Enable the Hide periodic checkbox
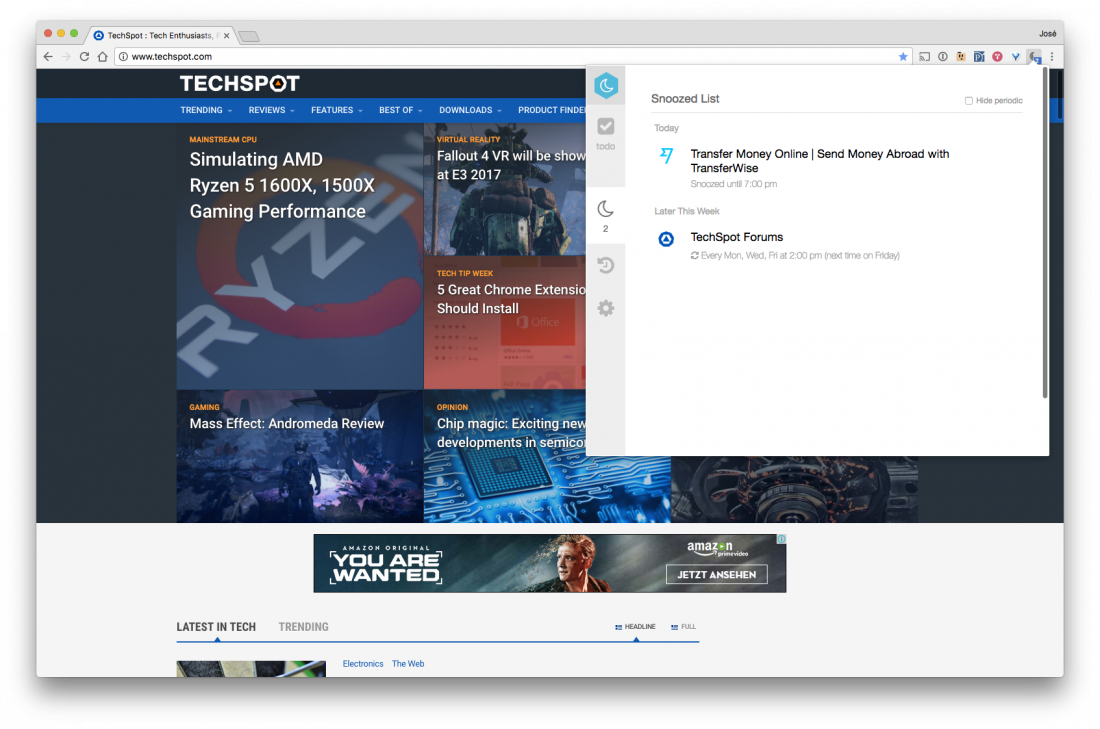Viewport: 1100px width, 729px height. click(x=968, y=101)
